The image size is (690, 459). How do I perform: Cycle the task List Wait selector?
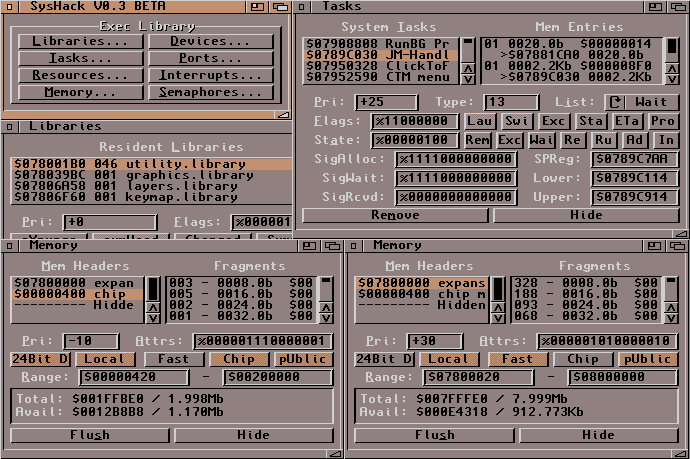(x=650, y=101)
